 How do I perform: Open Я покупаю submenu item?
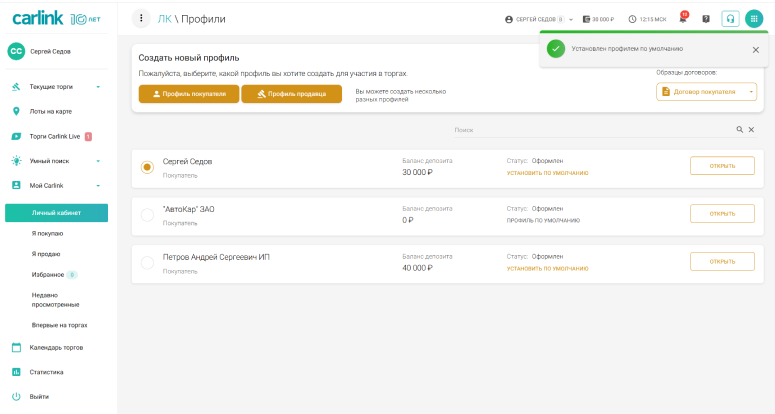[47, 233]
